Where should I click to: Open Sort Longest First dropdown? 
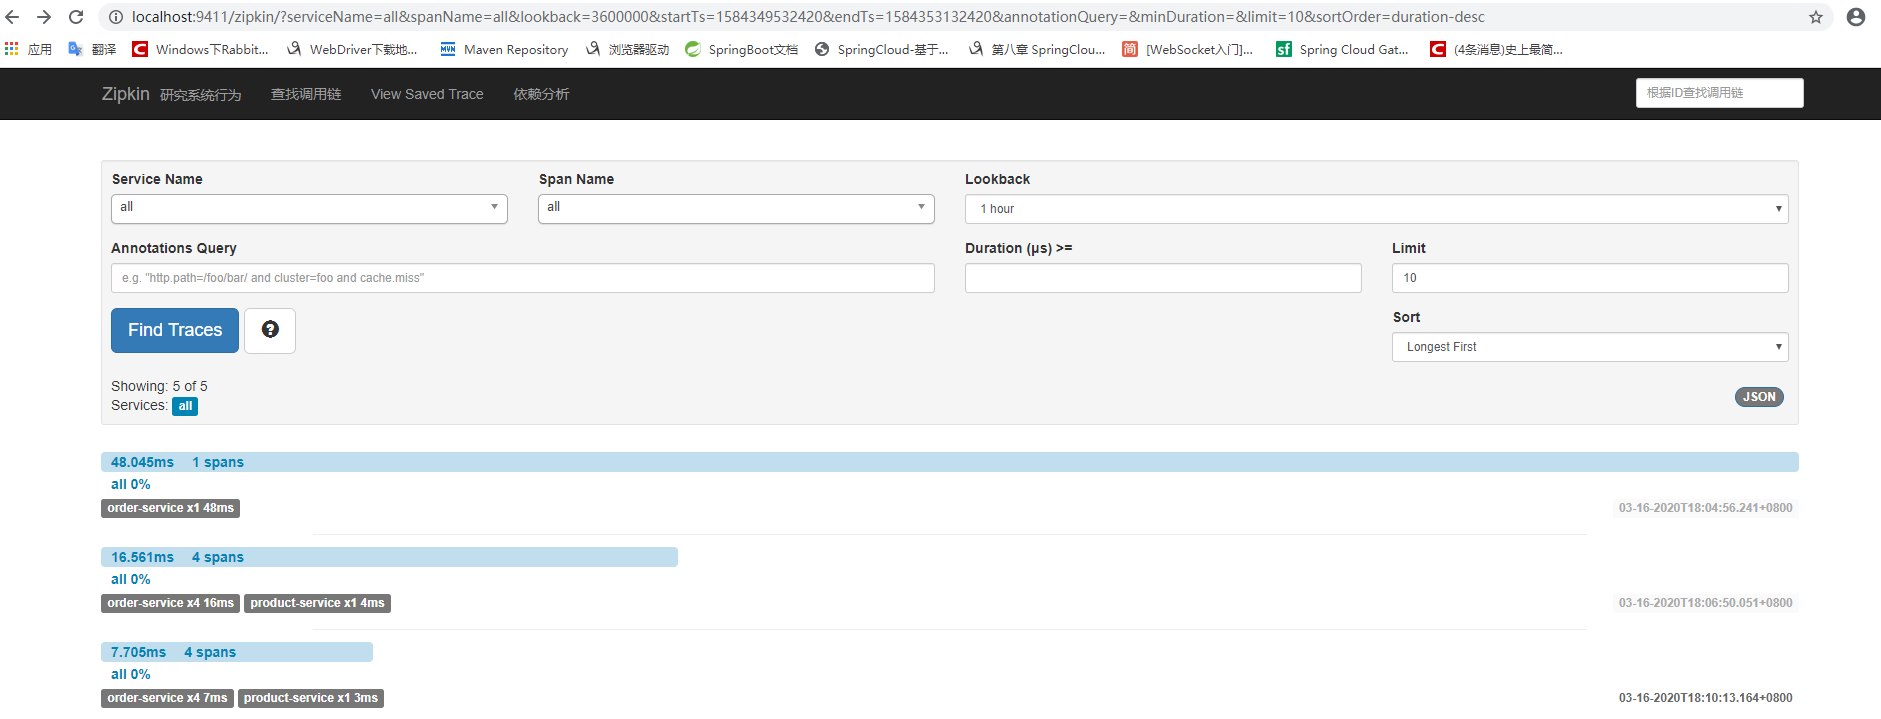1590,347
